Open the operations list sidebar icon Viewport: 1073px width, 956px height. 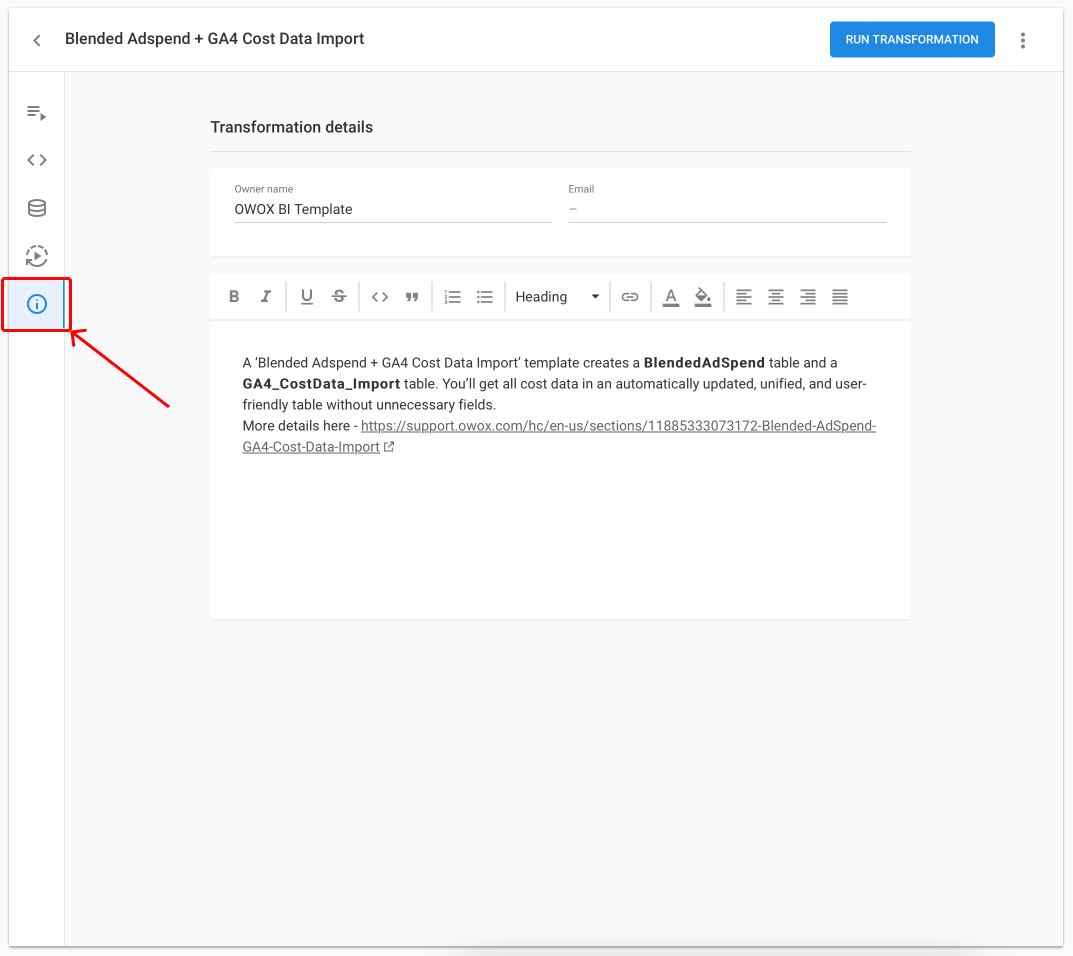[x=37, y=112]
